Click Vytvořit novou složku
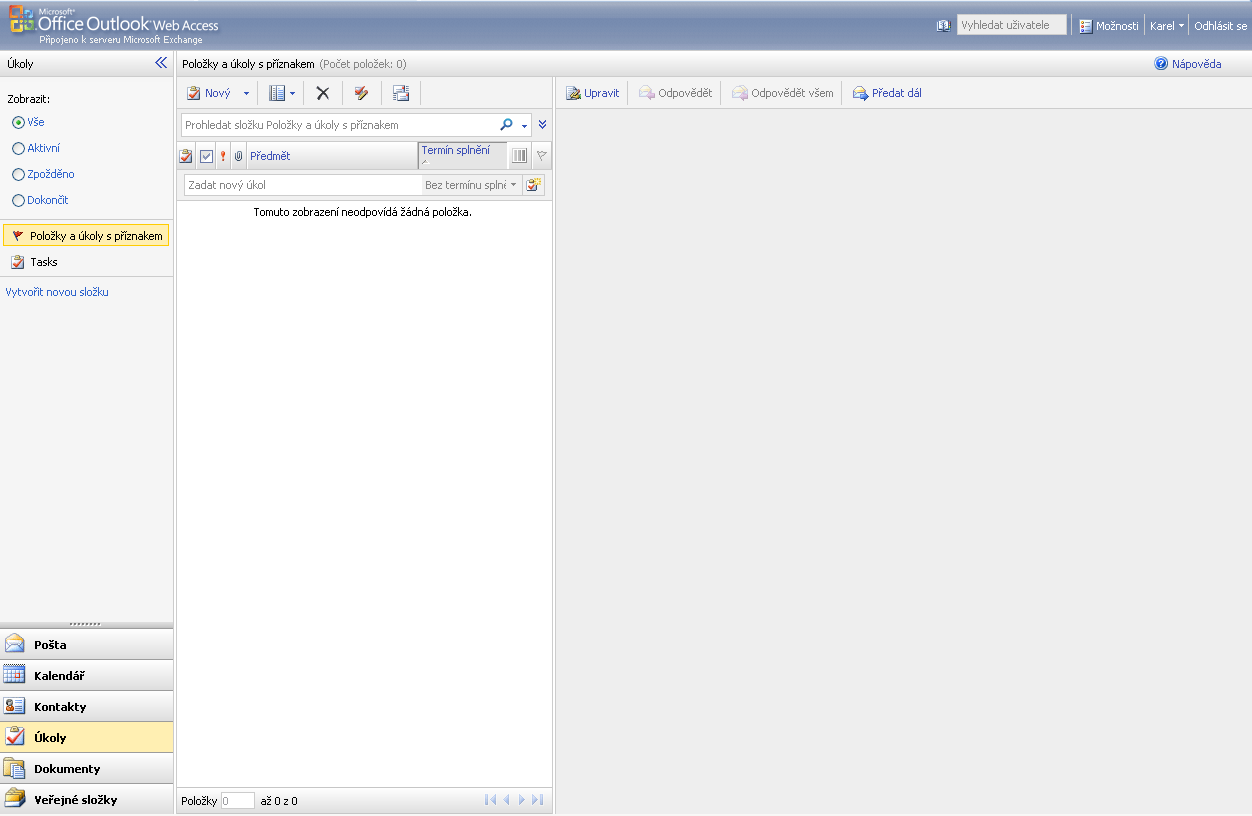The width and height of the screenshot is (1252, 816). pos(58,291)
